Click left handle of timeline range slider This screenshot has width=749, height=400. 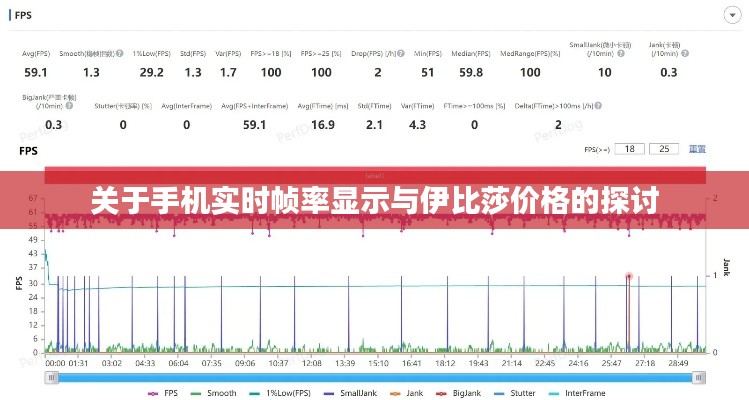pyautogui.click(x=50, y=377)
